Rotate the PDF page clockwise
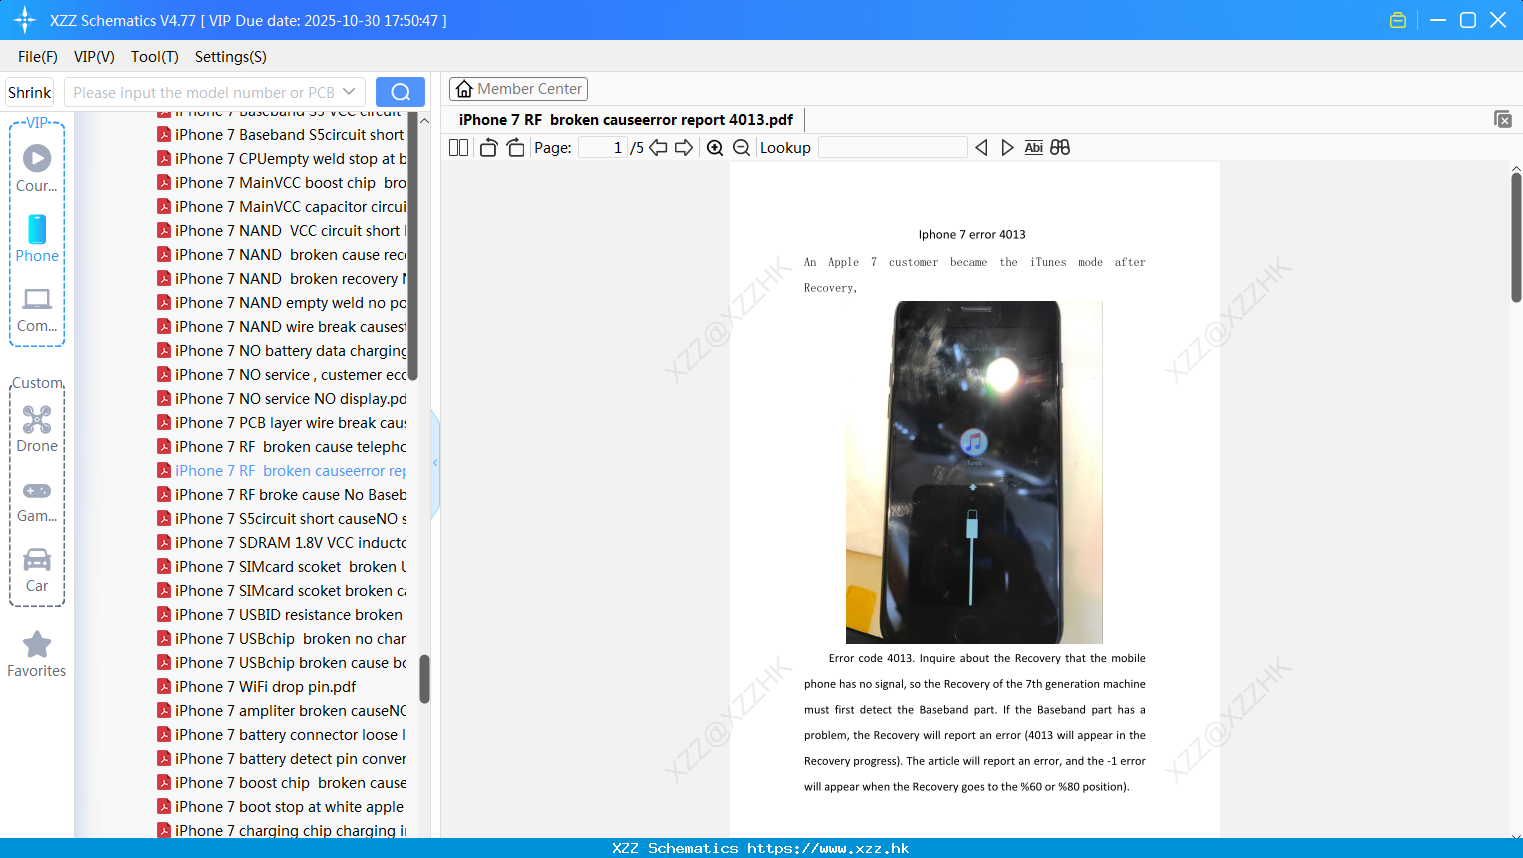 pyautogui.click(x=515, y=148)
